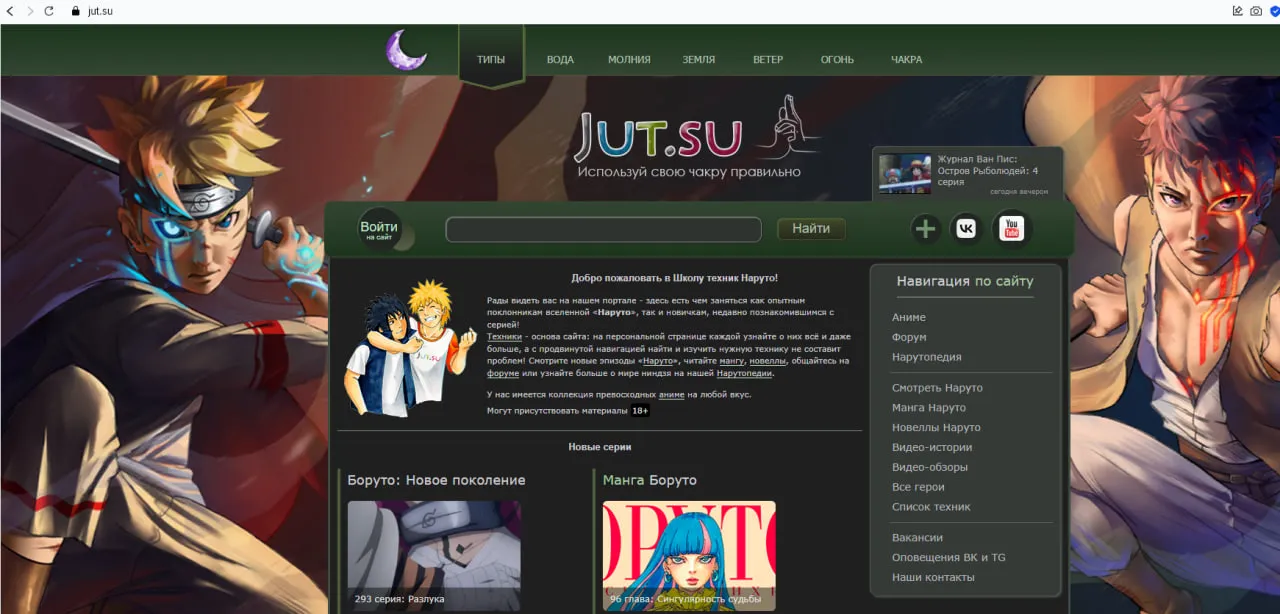Open Видео-истории navigation link
This screenshot has width=1280, height=614.
click(x=932, y=447)
